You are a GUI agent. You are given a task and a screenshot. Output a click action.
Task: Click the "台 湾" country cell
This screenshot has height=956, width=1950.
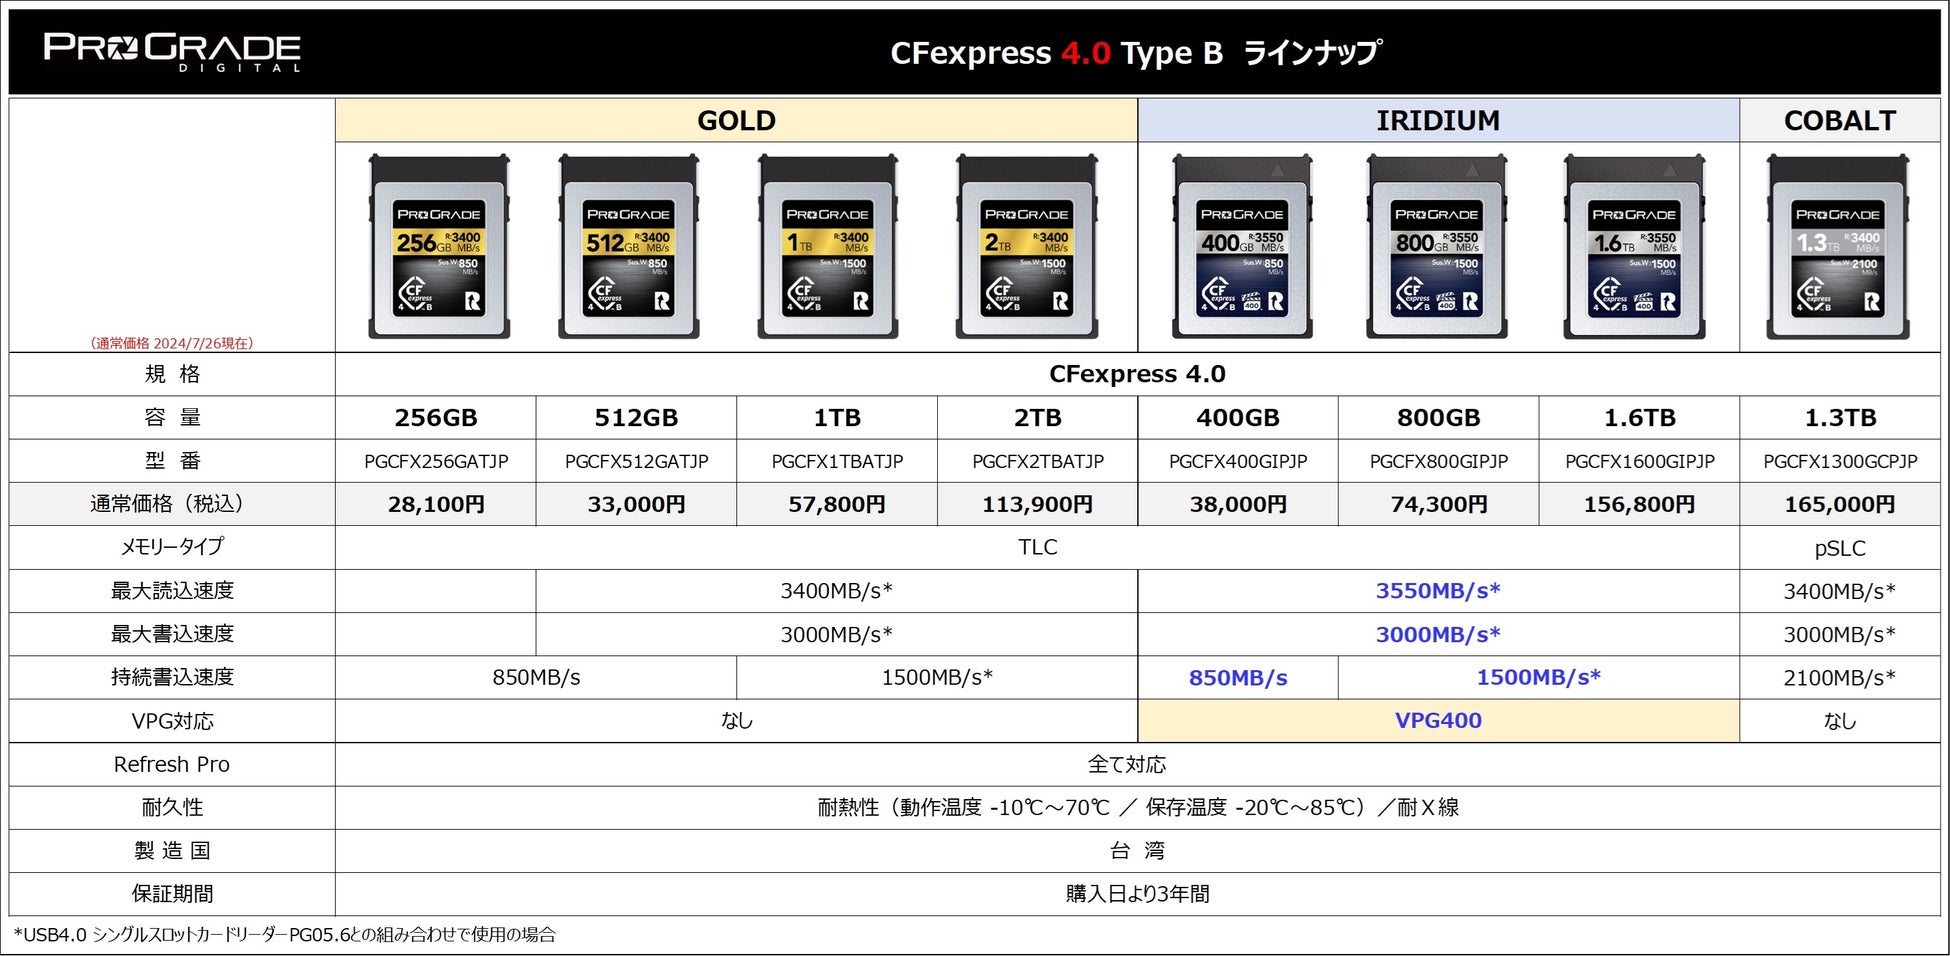pos(1137,850)
